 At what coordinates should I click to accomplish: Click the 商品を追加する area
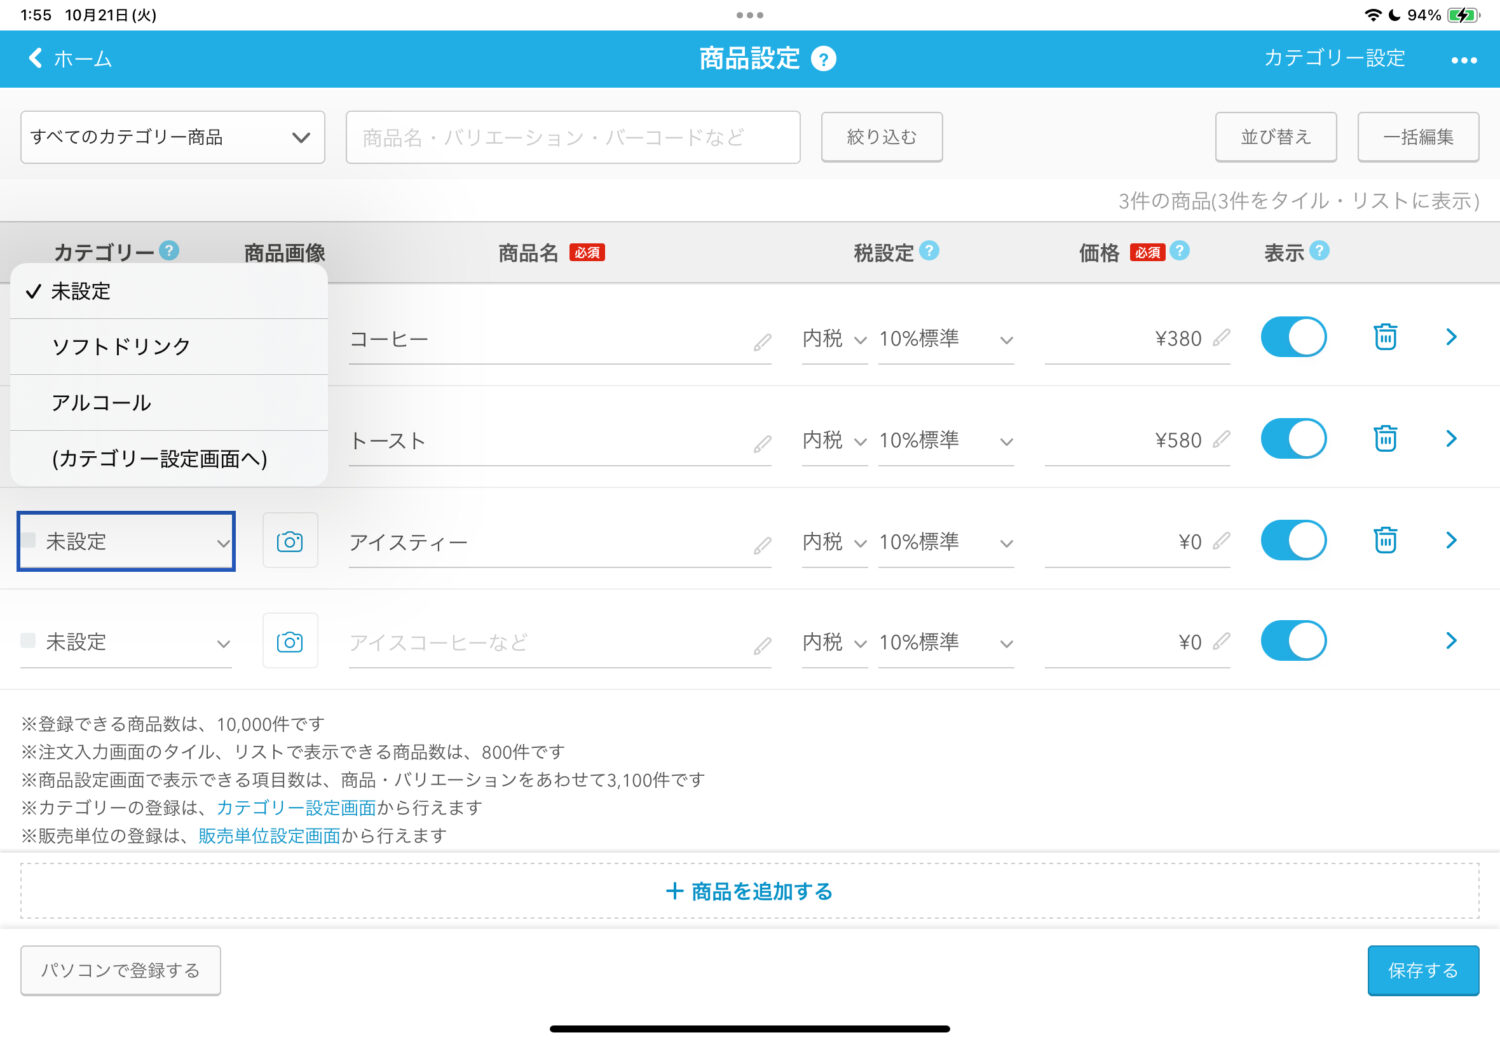coord(749,891)
